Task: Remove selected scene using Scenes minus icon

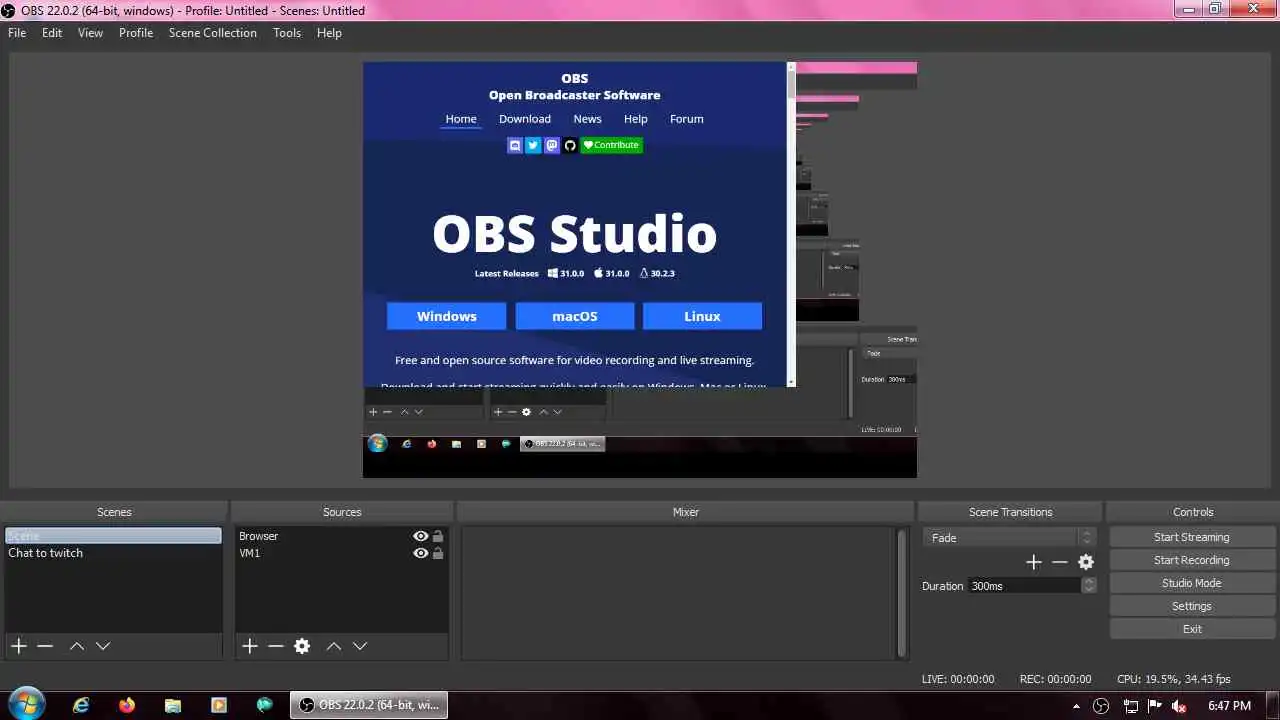Action: pyautogui.click(x=45, y=646)
